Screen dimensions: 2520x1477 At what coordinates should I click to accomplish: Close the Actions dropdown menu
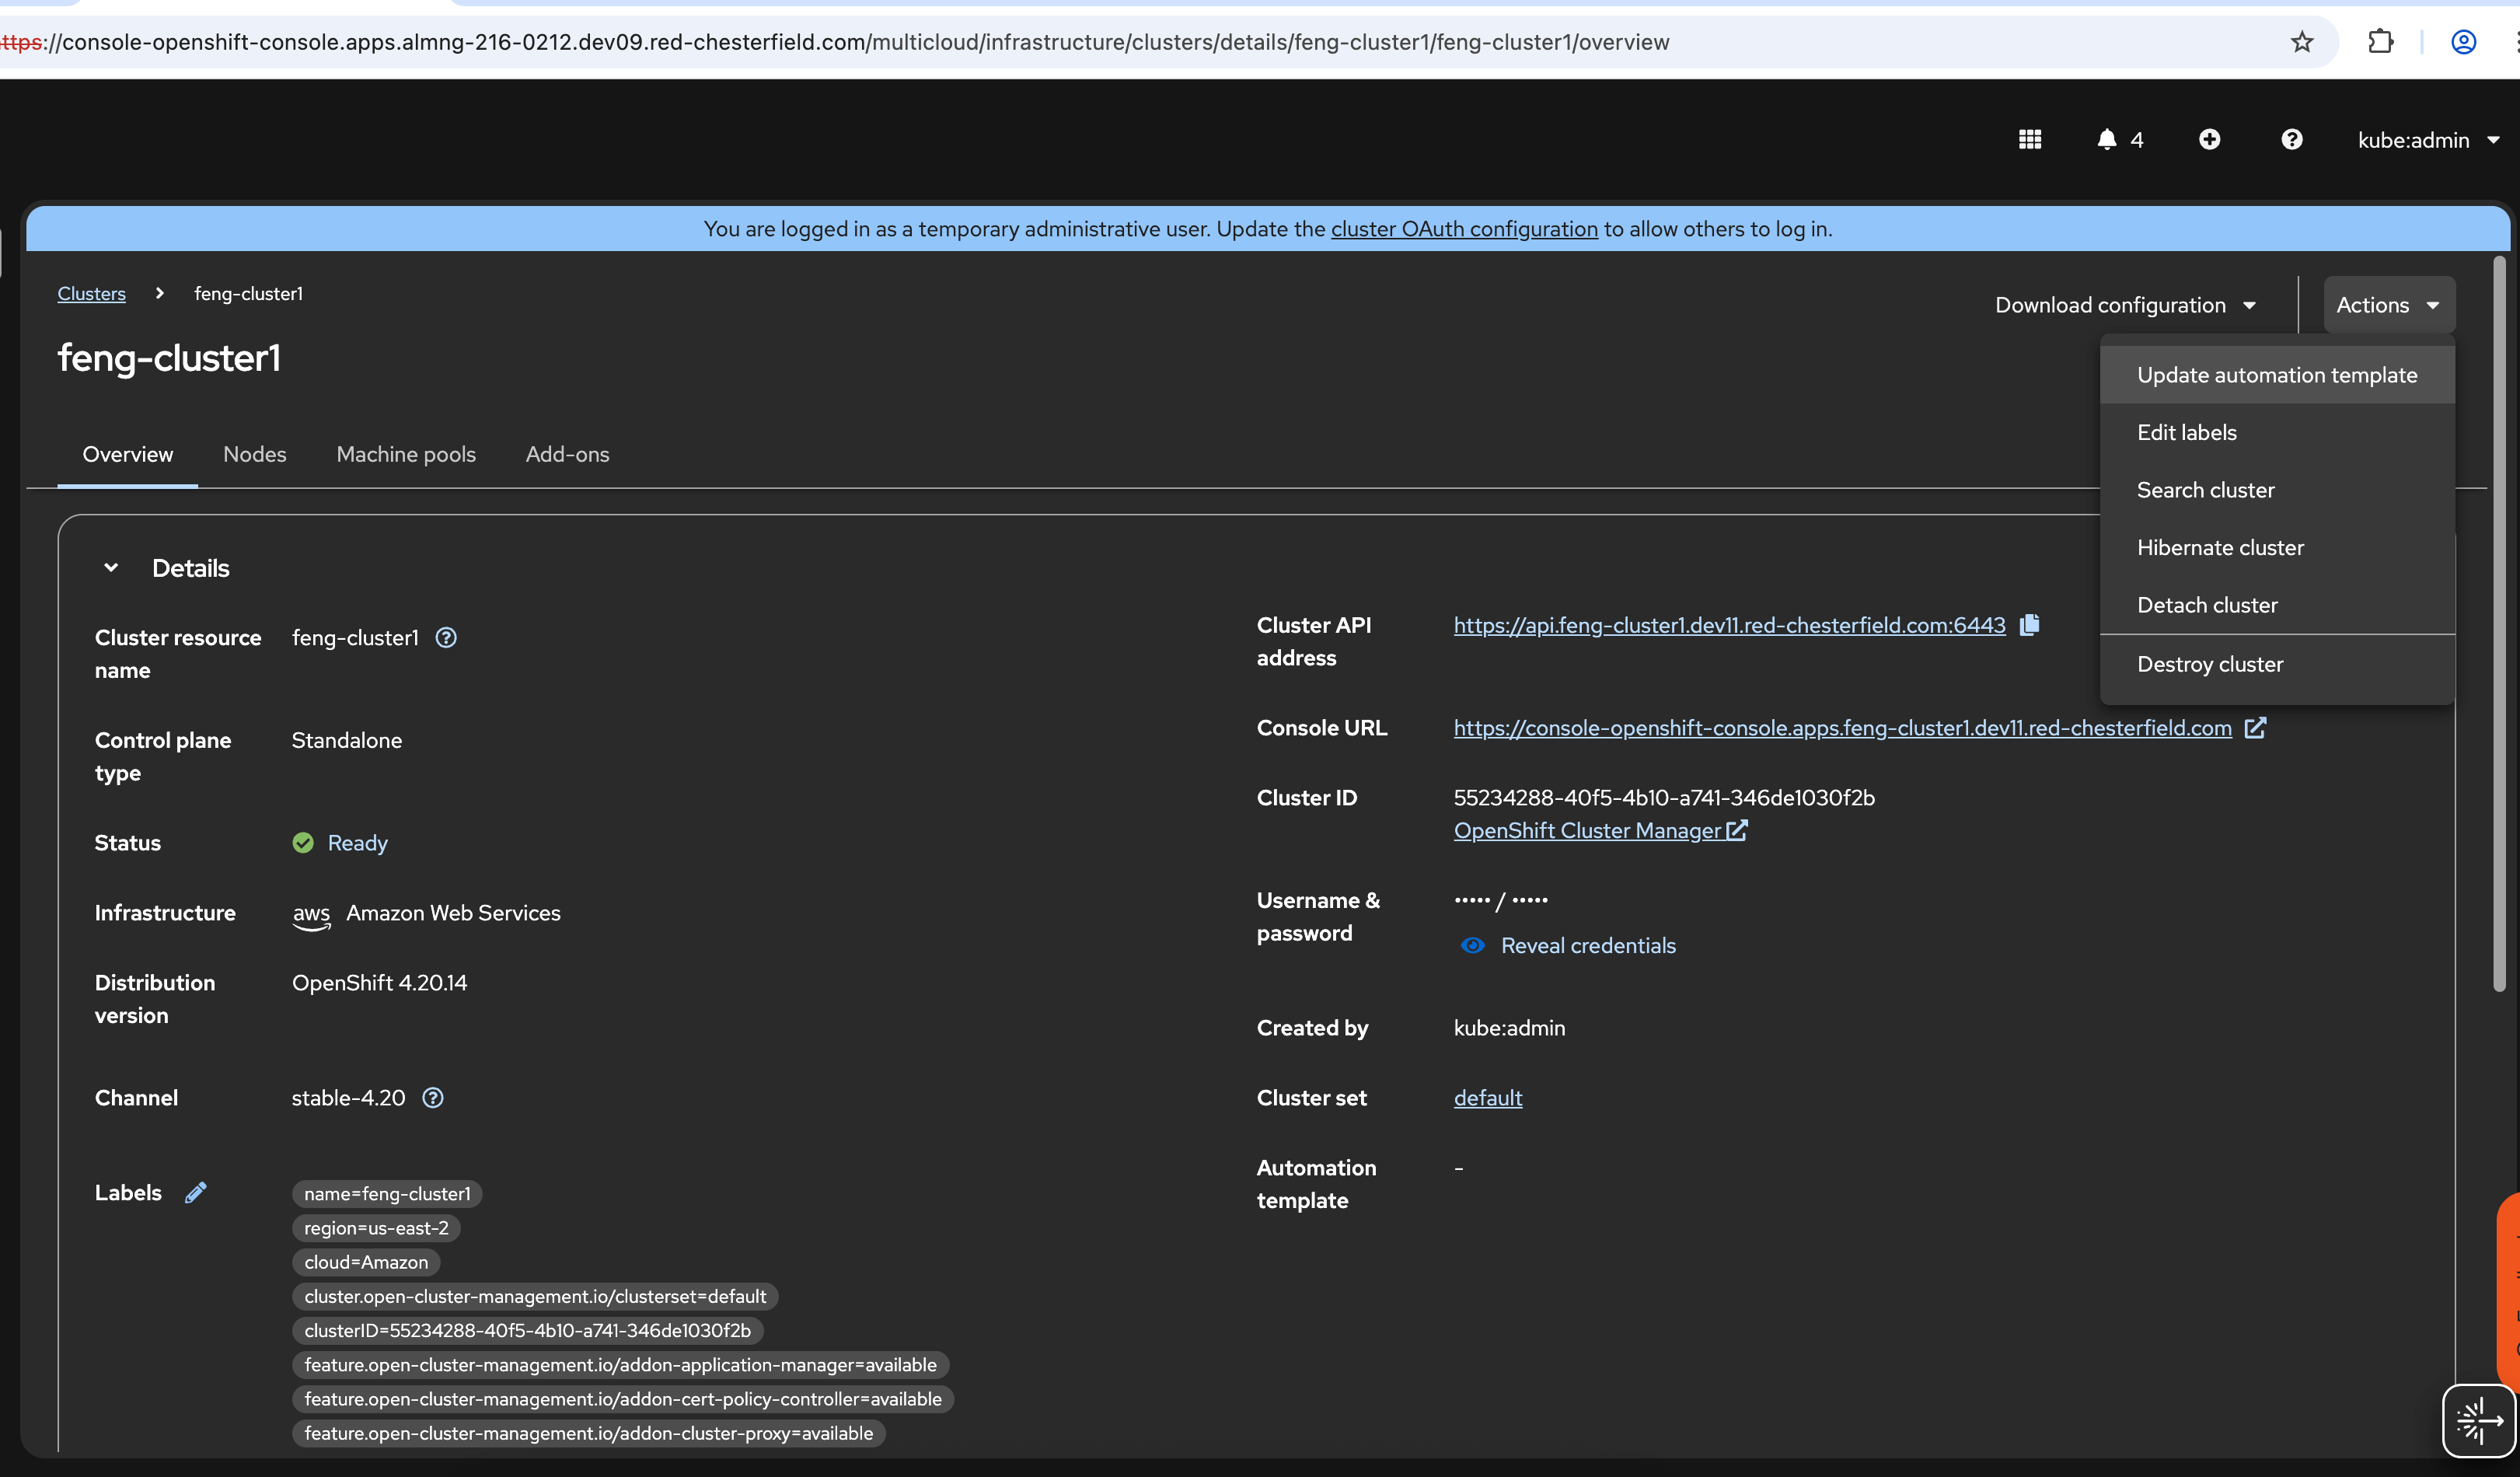point(2388,305)
